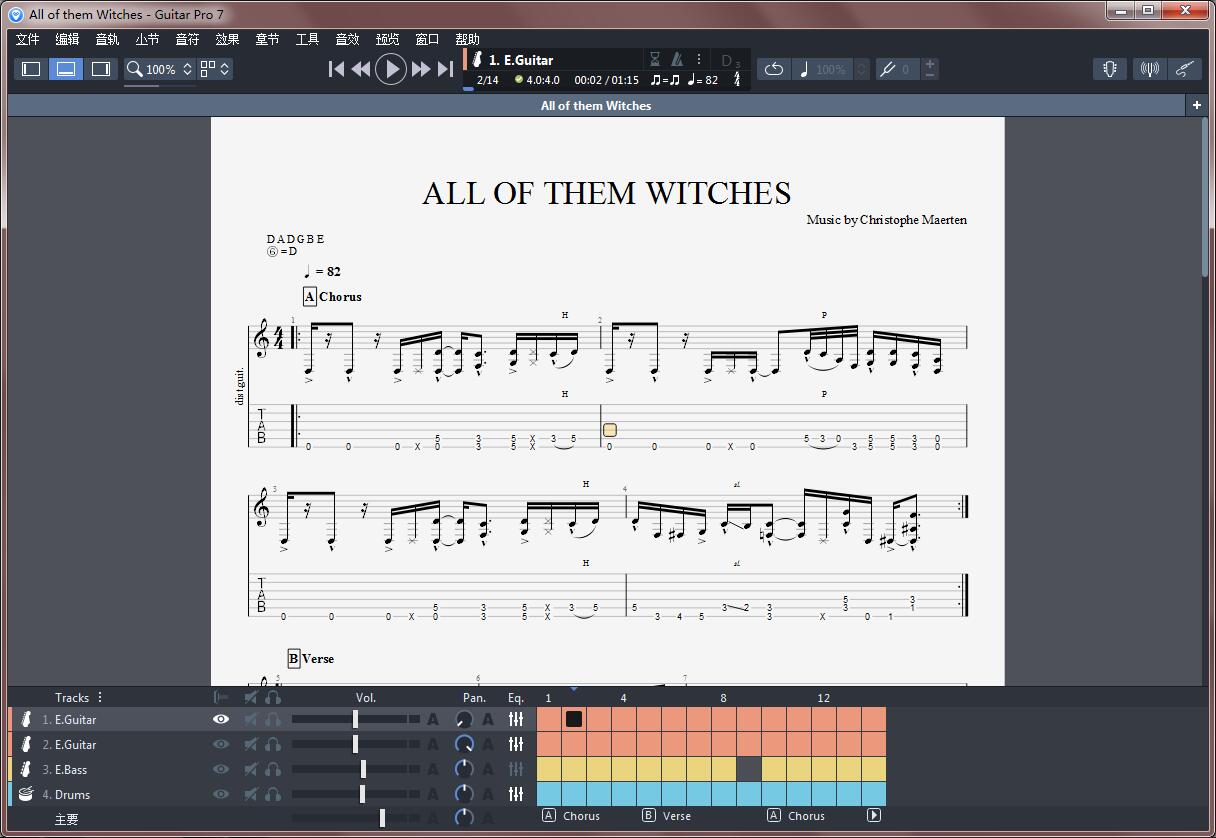Open the Eq mixer controls for Drums track
The width and height of the screenshot is (1216, 838).
[x=515, y=795]
